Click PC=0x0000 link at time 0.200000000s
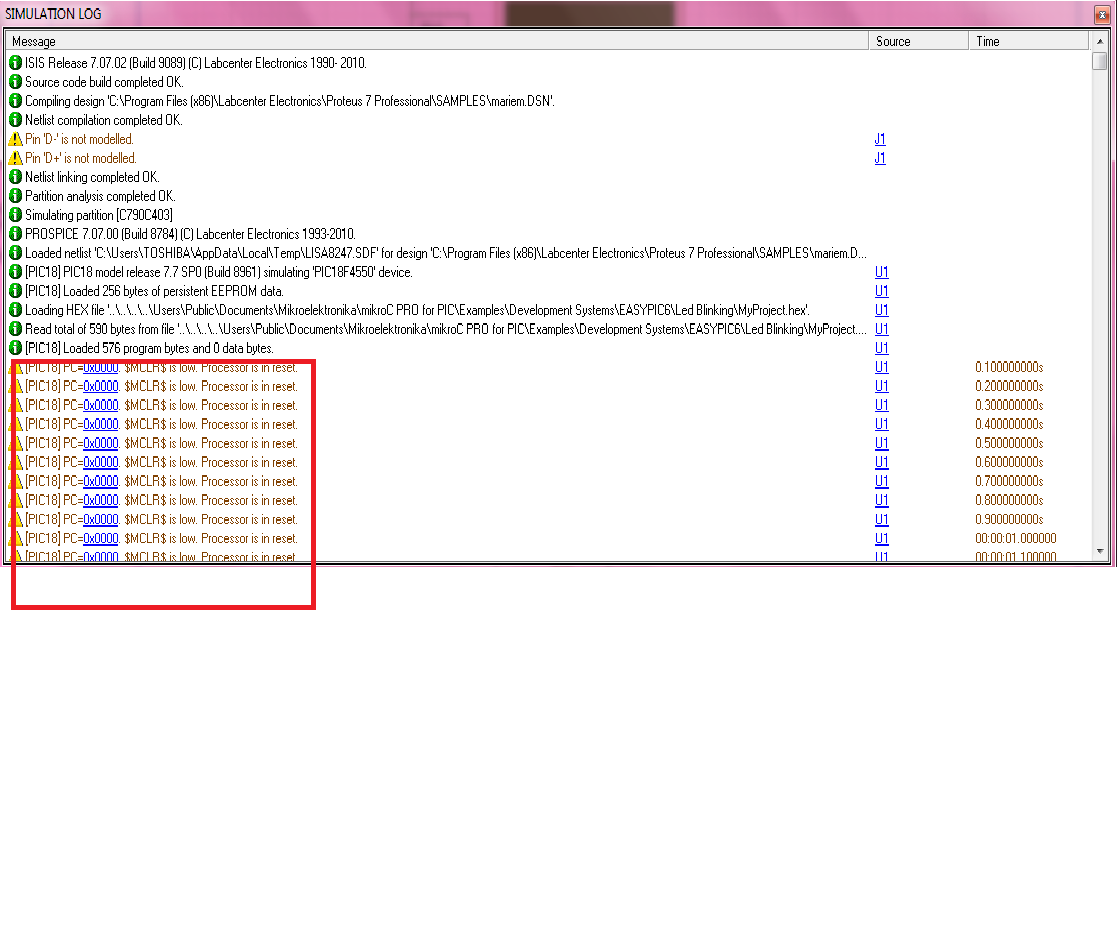The image size is (1117, 948). pyautogui.click(x=100, y=387)
